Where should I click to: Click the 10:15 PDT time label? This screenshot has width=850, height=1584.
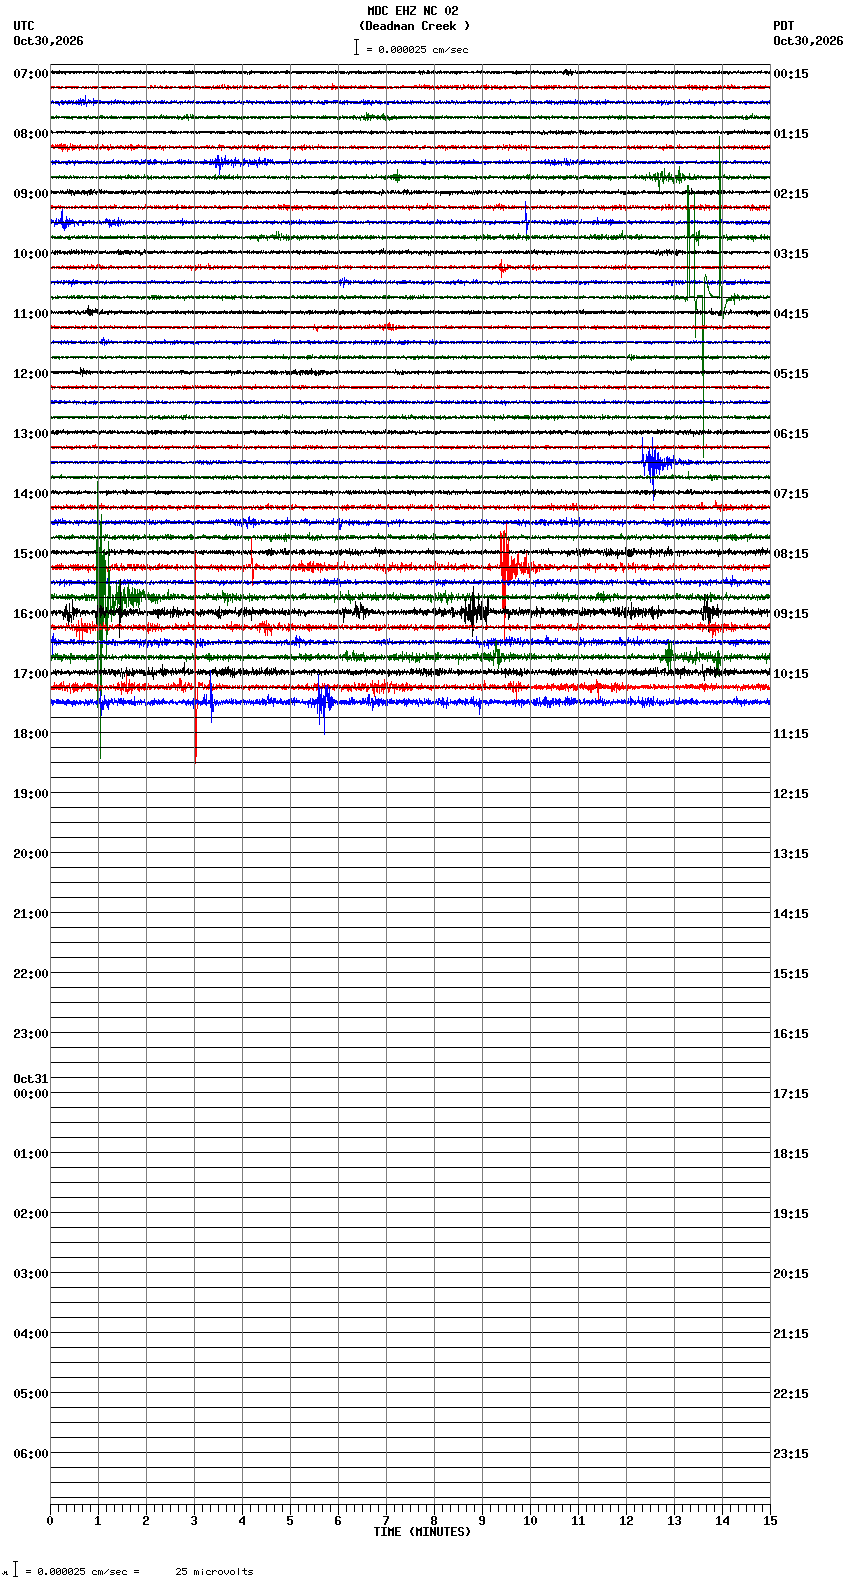coord(791,673)
